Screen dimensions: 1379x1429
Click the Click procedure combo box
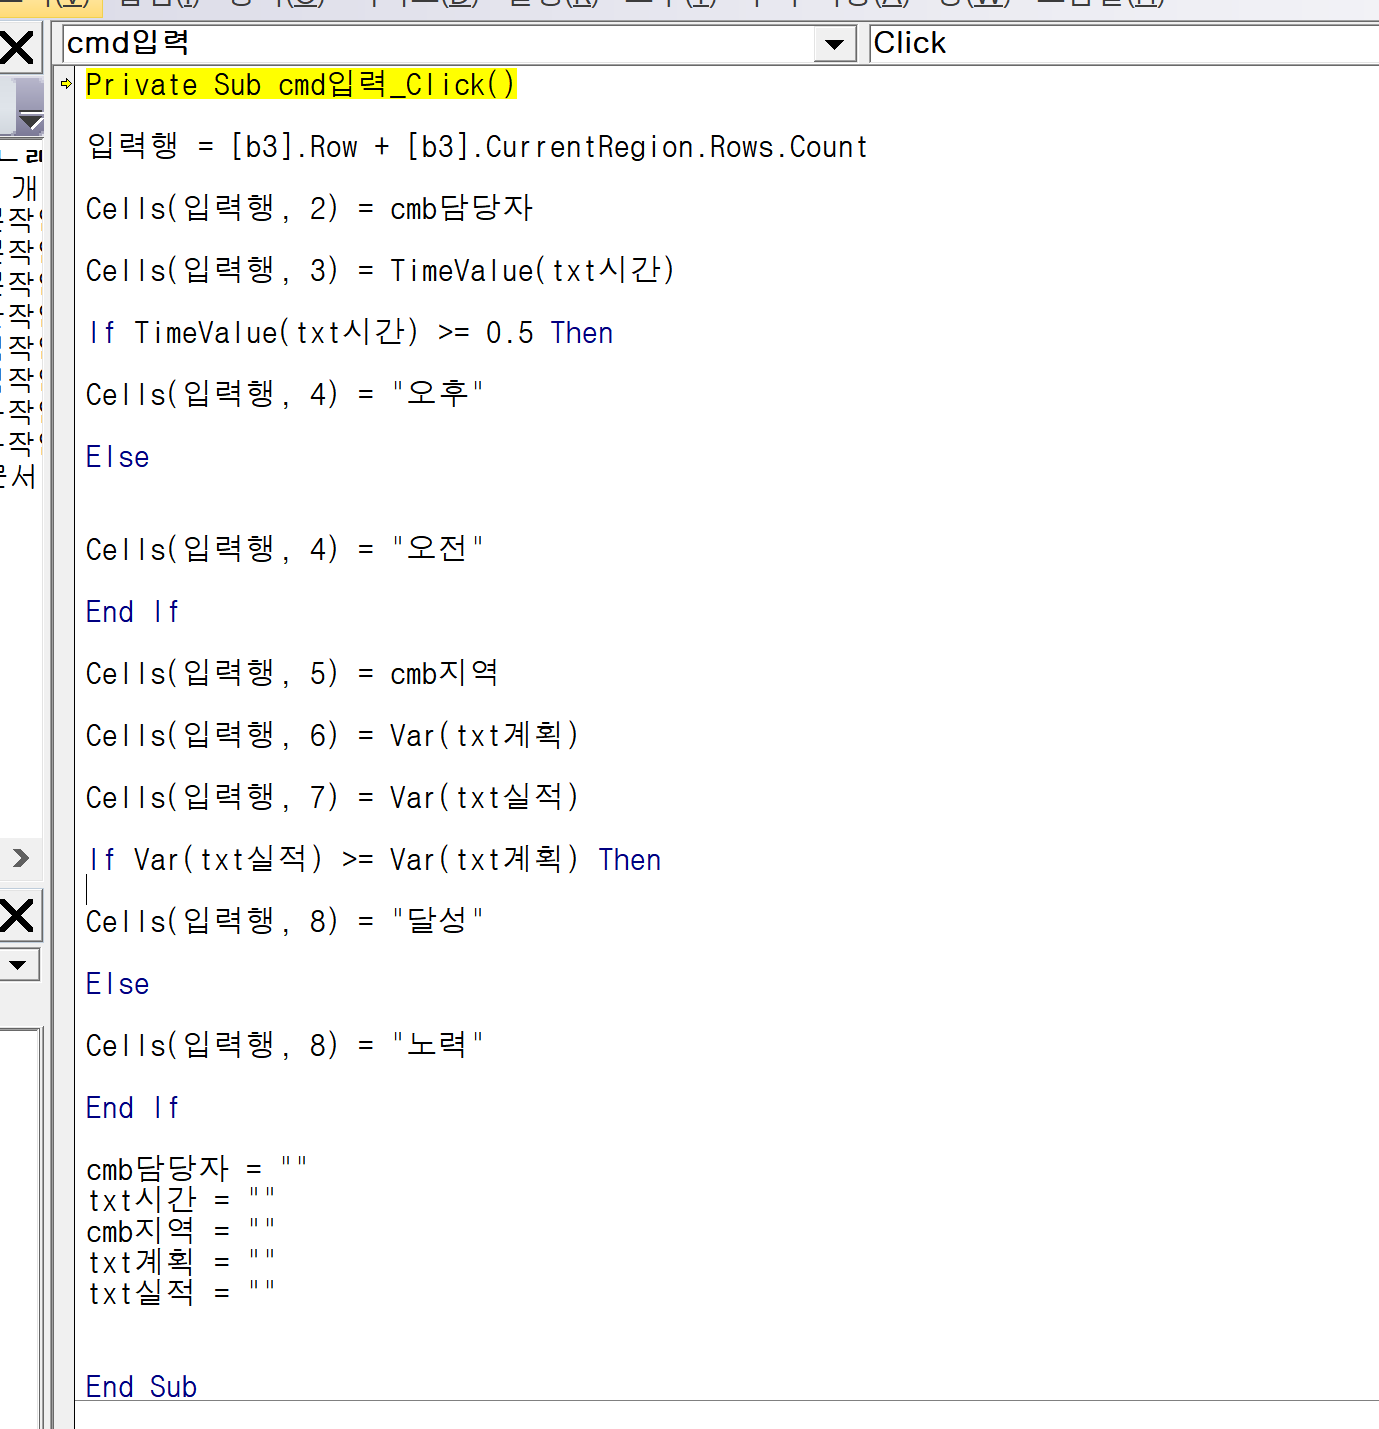pos(1120,44)
